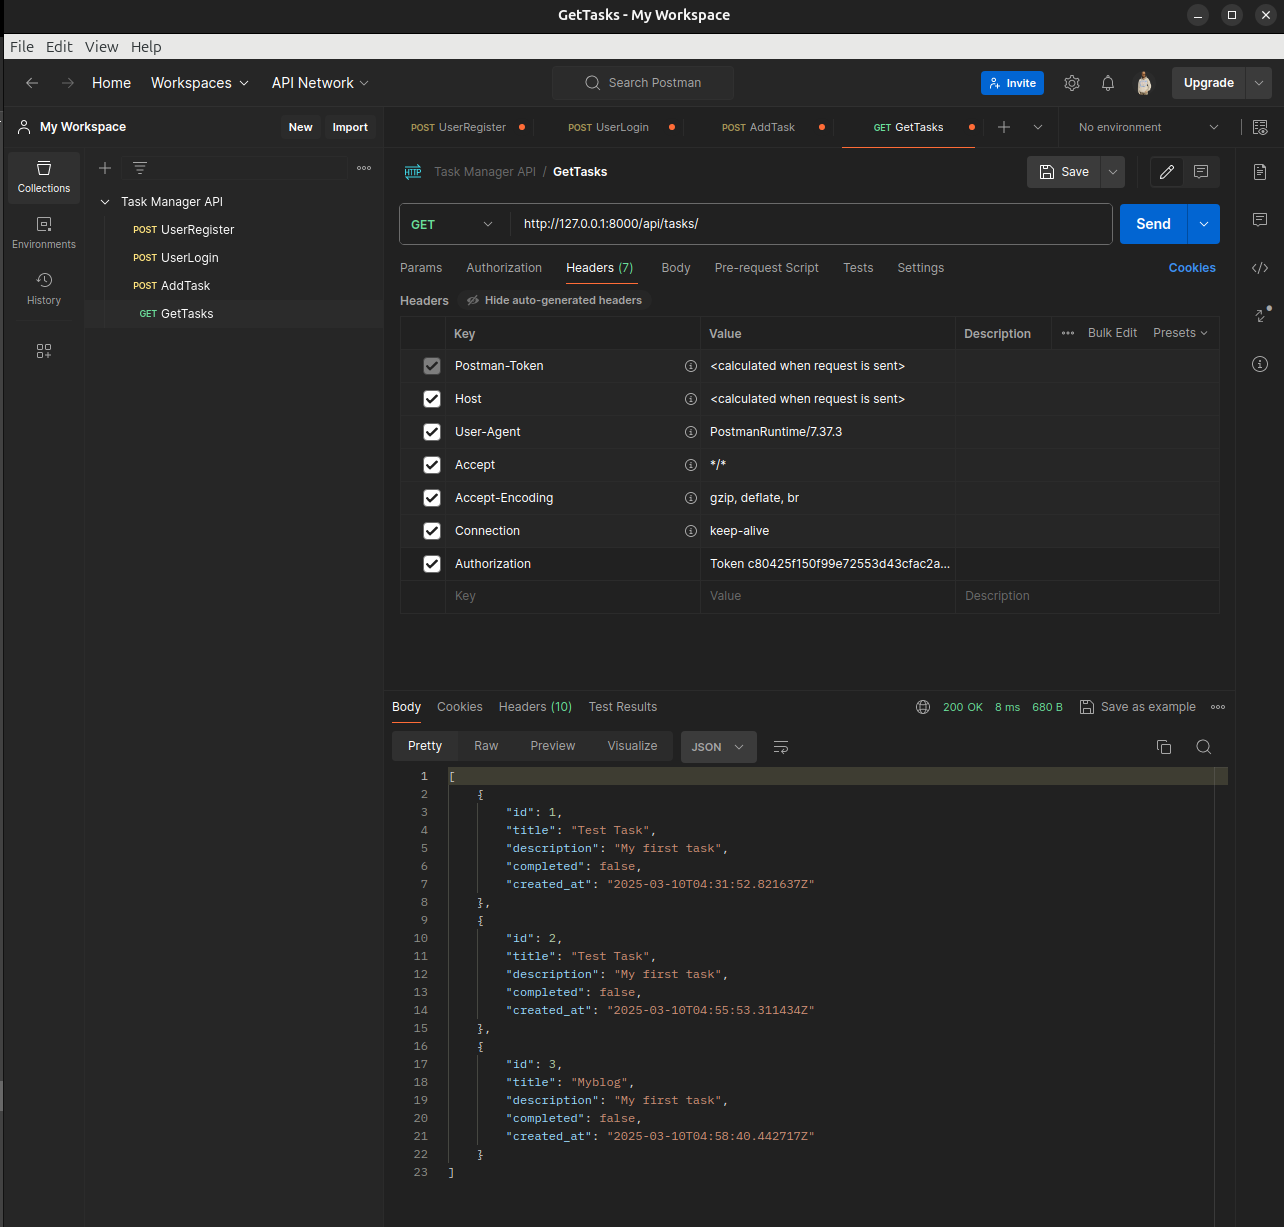Viewport: 1284px width, 1227px height.
Task: Open the Environments sidebar panel
Action: tap(44, 233)
